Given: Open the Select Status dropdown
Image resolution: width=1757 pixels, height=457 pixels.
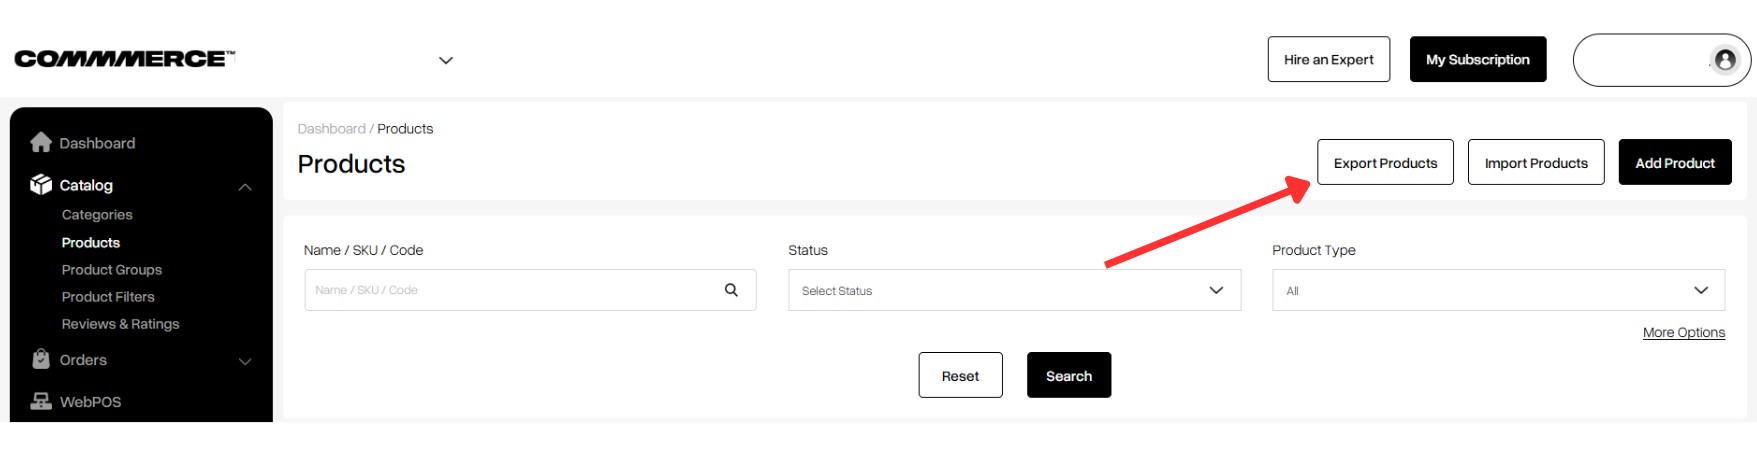Looking at the screenshot, I should (x=1014, y=290).
